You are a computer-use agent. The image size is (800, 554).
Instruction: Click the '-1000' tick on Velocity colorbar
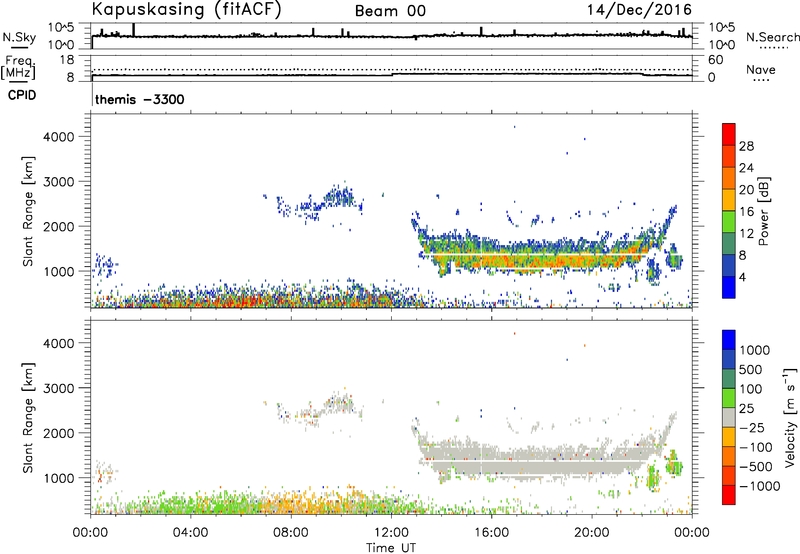[759, 486]
